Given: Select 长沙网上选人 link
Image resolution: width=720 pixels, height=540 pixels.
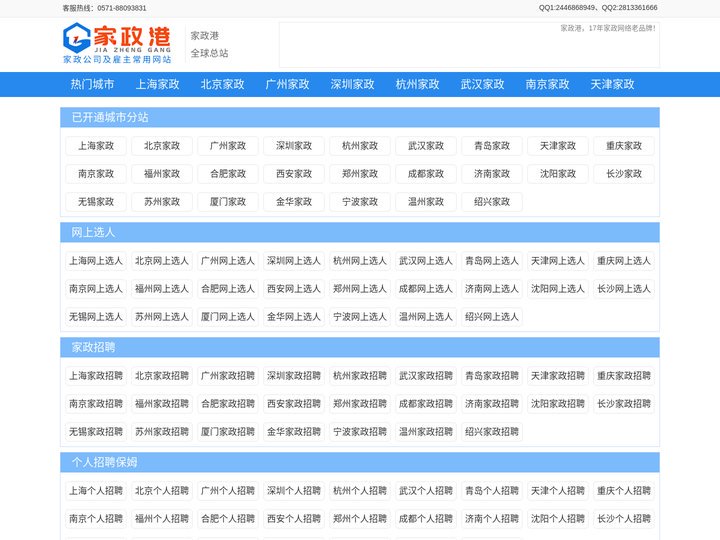Looking at the screenshot, I should [x=624, y=289].
